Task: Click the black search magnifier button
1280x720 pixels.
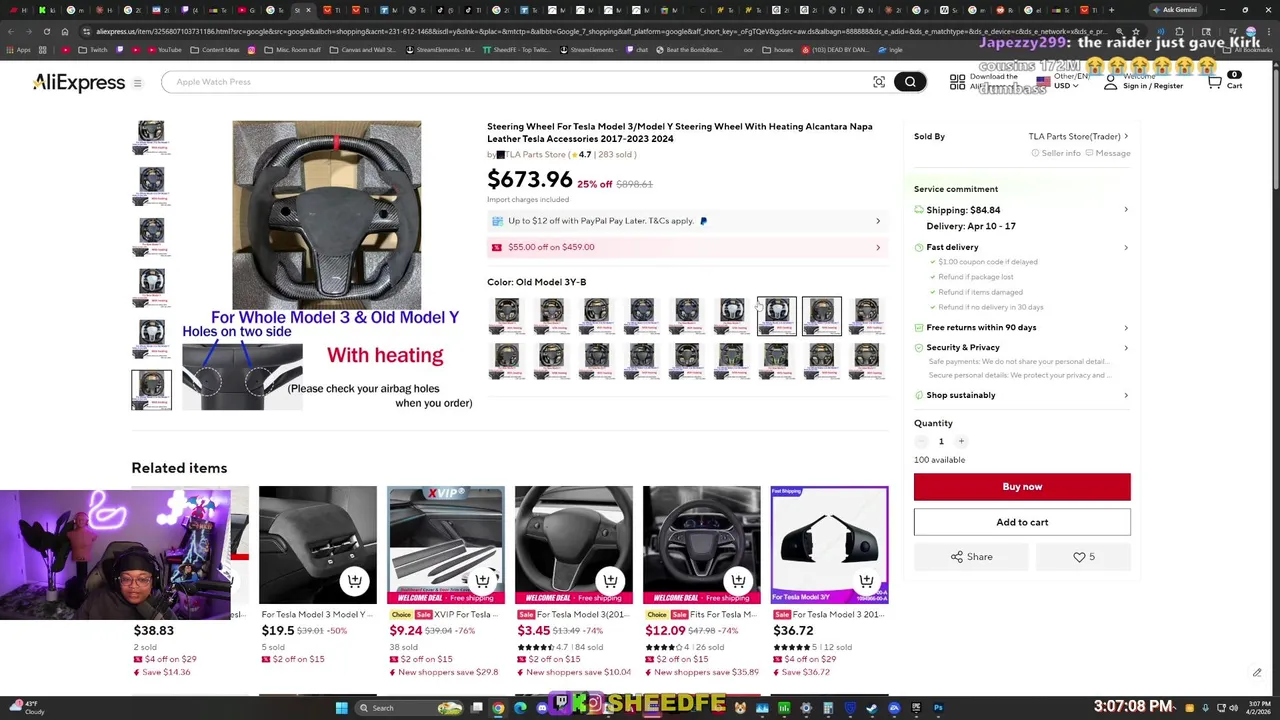Action: click(x=910, y=82)
